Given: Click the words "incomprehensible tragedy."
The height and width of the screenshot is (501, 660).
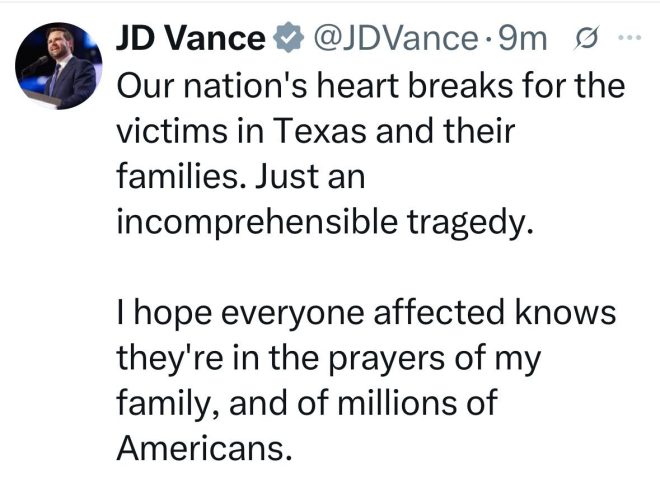Looking at the screenshot, I should tap(325, 222).
